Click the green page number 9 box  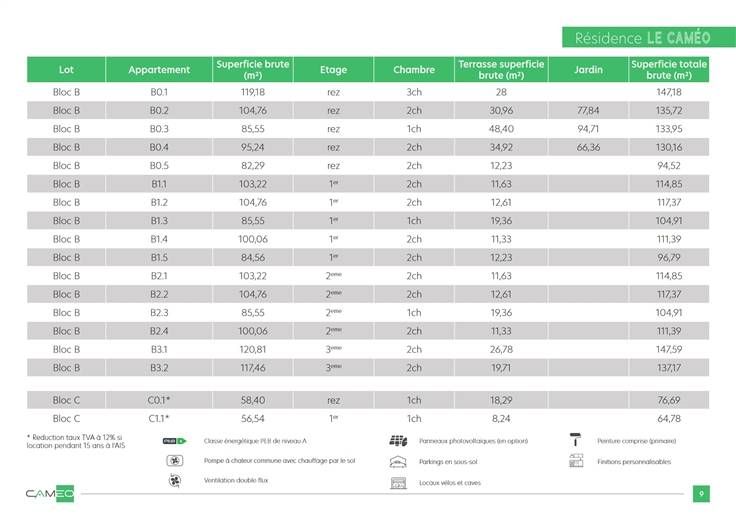coord(702,493)
